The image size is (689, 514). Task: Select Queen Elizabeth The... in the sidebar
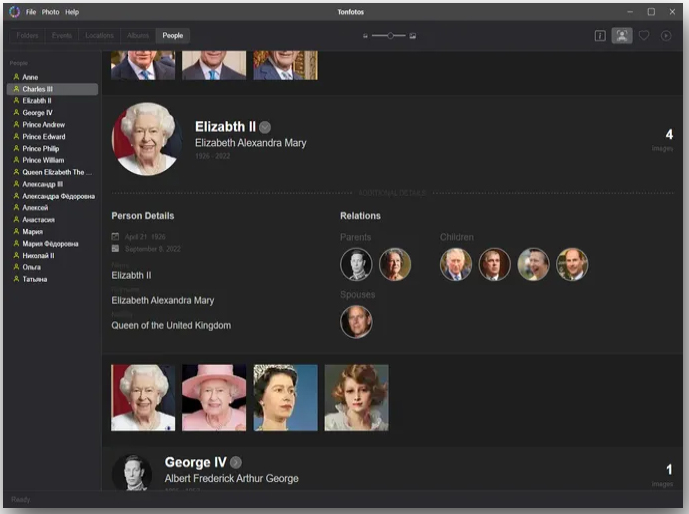pos(52,172)
